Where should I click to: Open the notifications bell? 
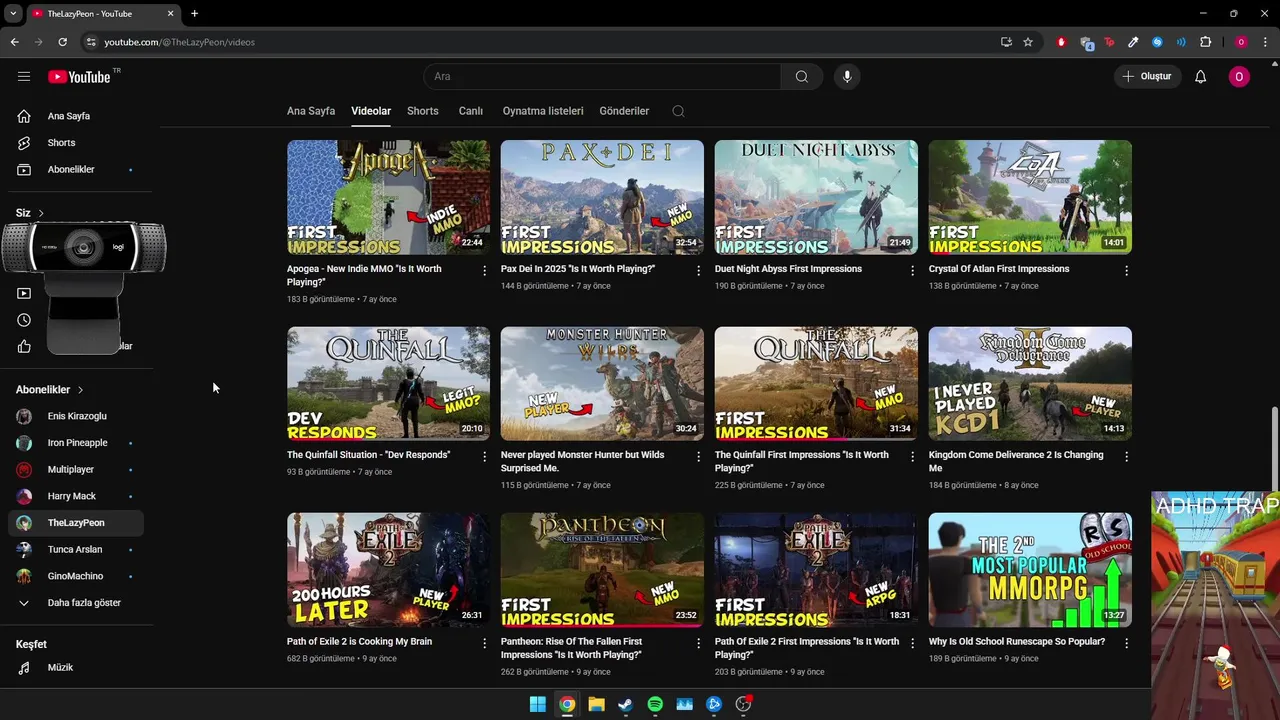(x=1201, y=77)
